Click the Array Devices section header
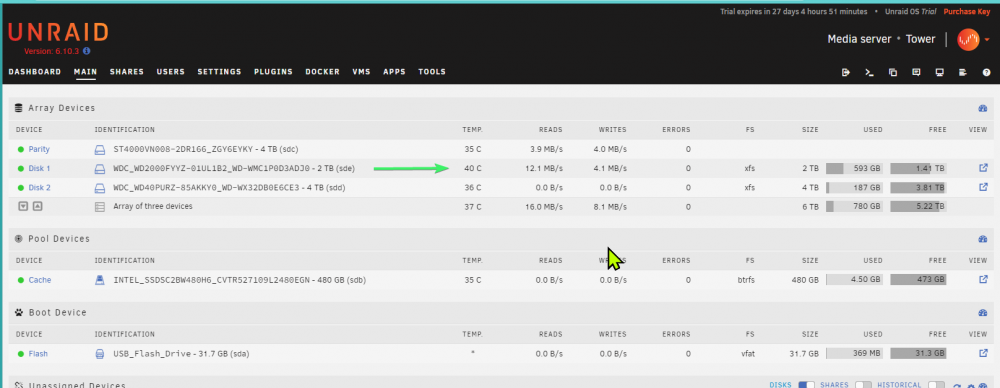Viewport: 1000px width, 388px height. 62,108
